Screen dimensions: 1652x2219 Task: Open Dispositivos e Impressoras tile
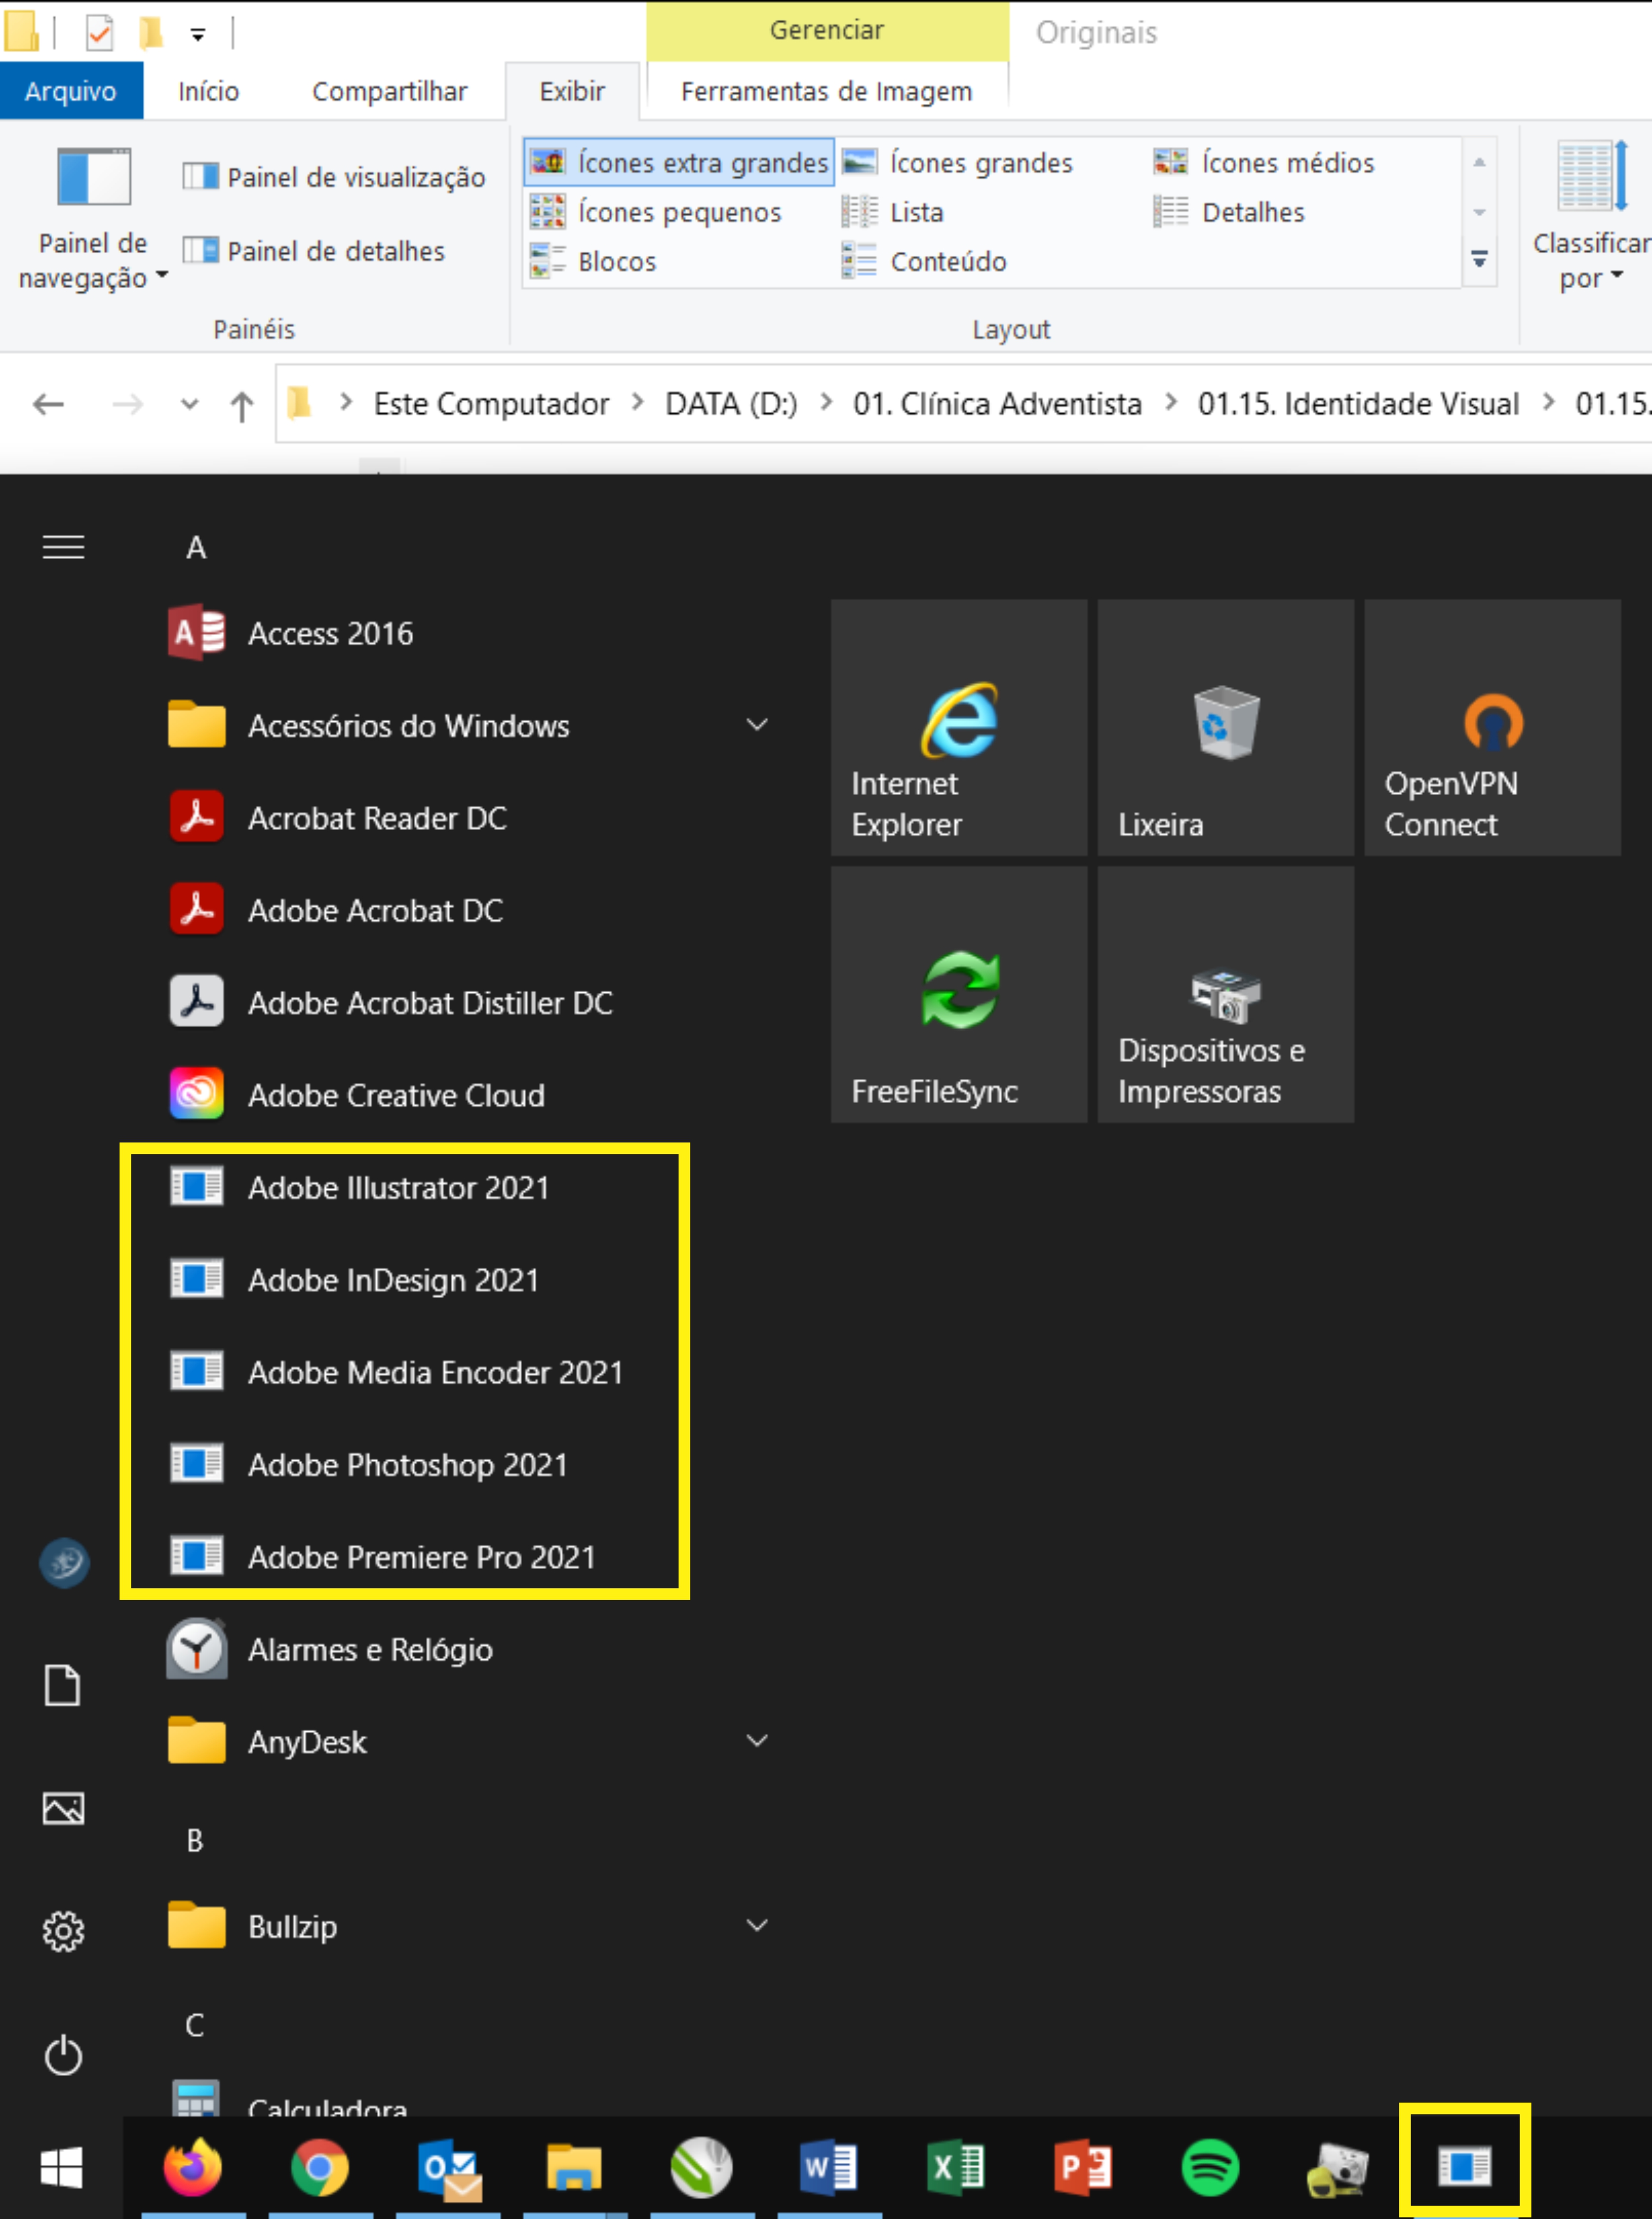click(1225, 994)
